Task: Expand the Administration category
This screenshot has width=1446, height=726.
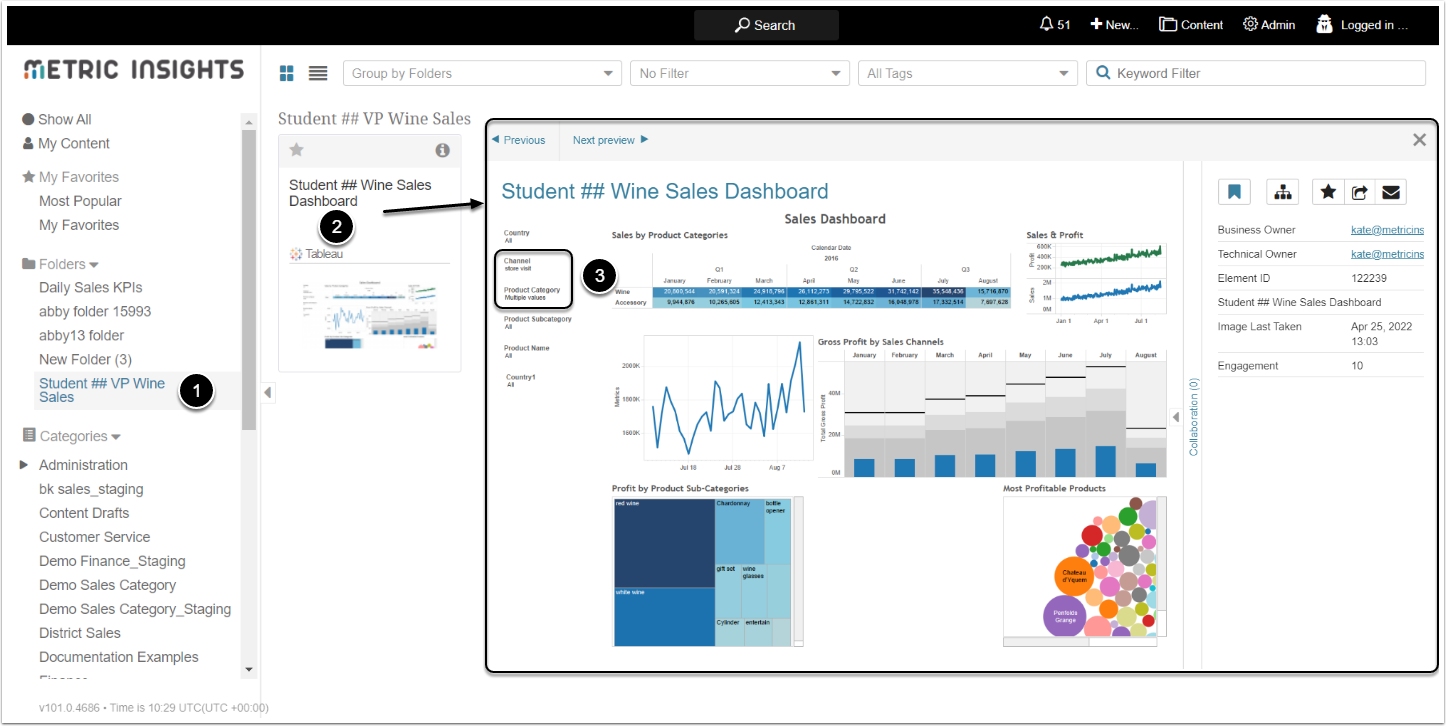Action: point(25,465)
